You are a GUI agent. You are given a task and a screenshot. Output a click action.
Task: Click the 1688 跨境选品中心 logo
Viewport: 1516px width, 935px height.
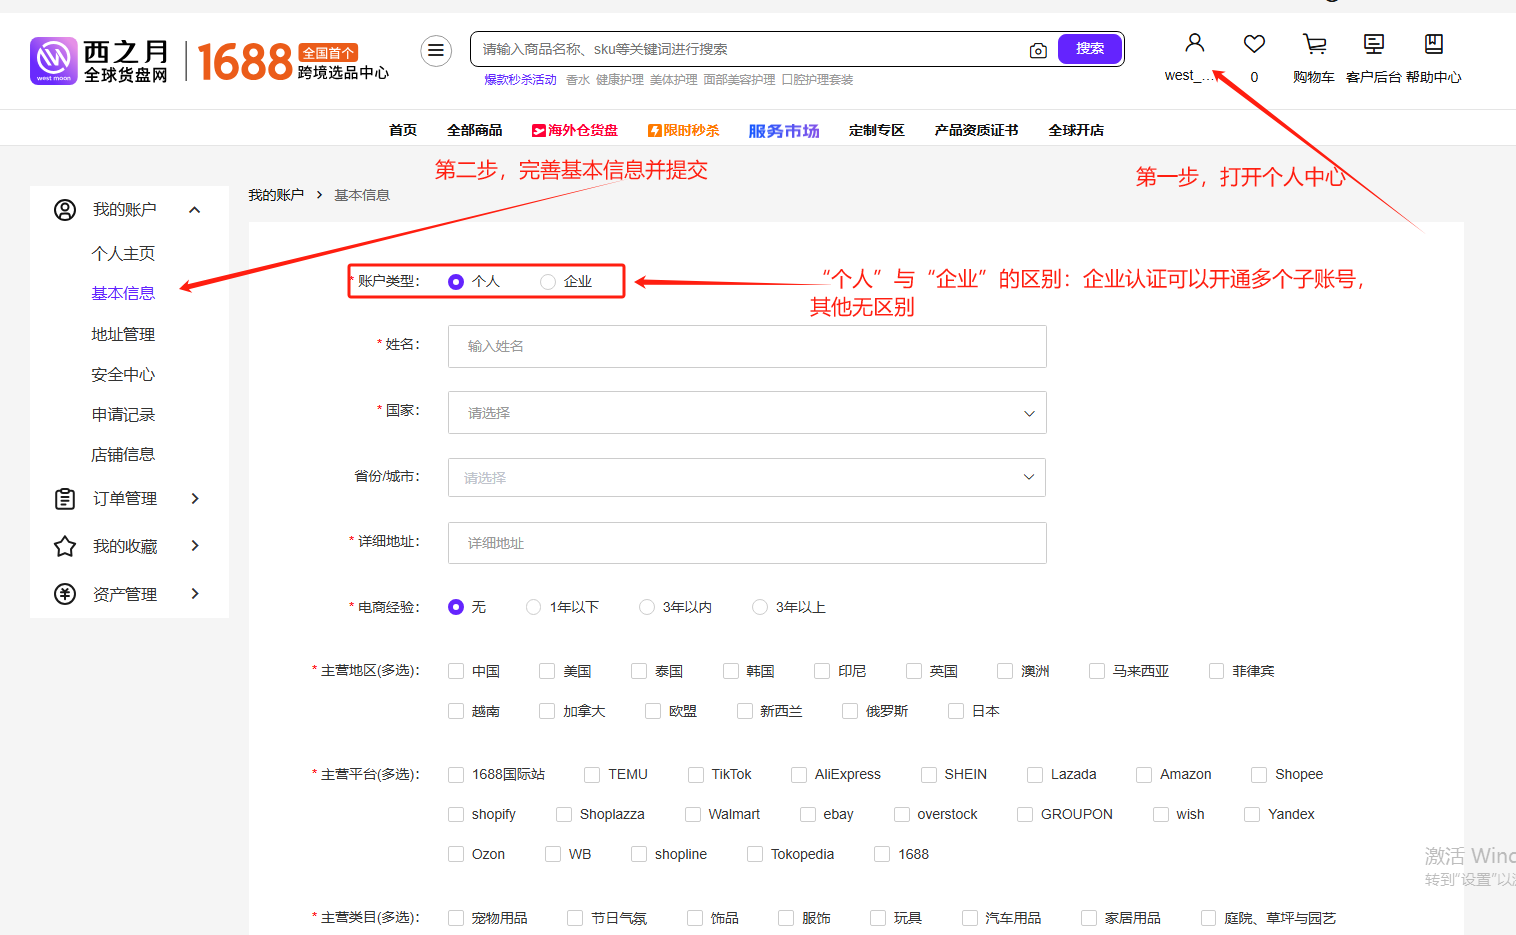click(x=293, y=62)
